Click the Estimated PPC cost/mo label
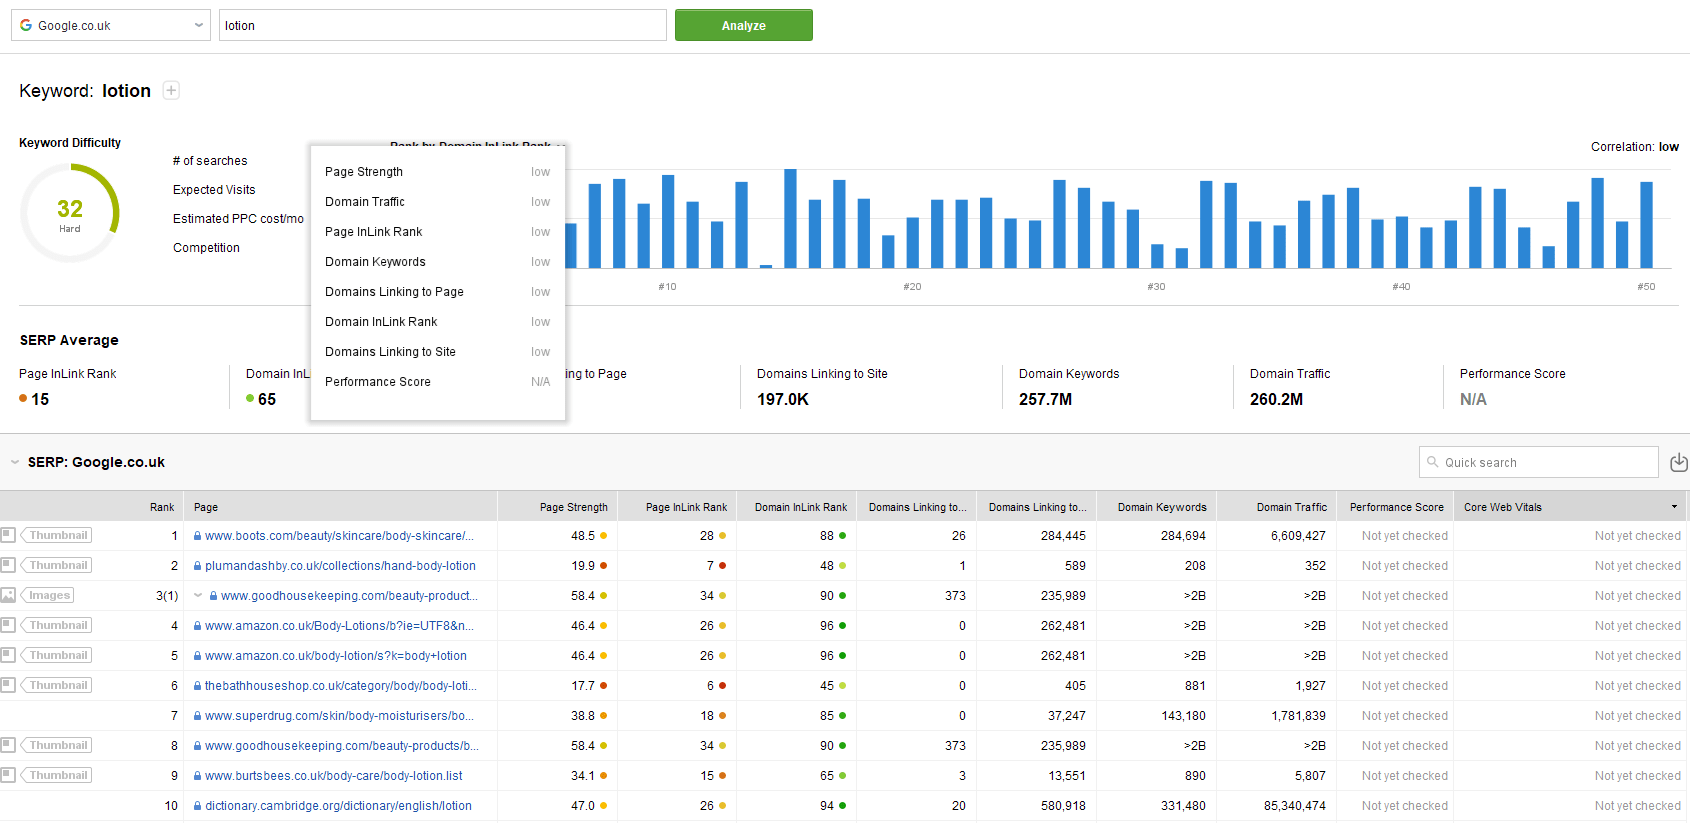This screenshot has width=1690, height=823. (x=238, y=219)
